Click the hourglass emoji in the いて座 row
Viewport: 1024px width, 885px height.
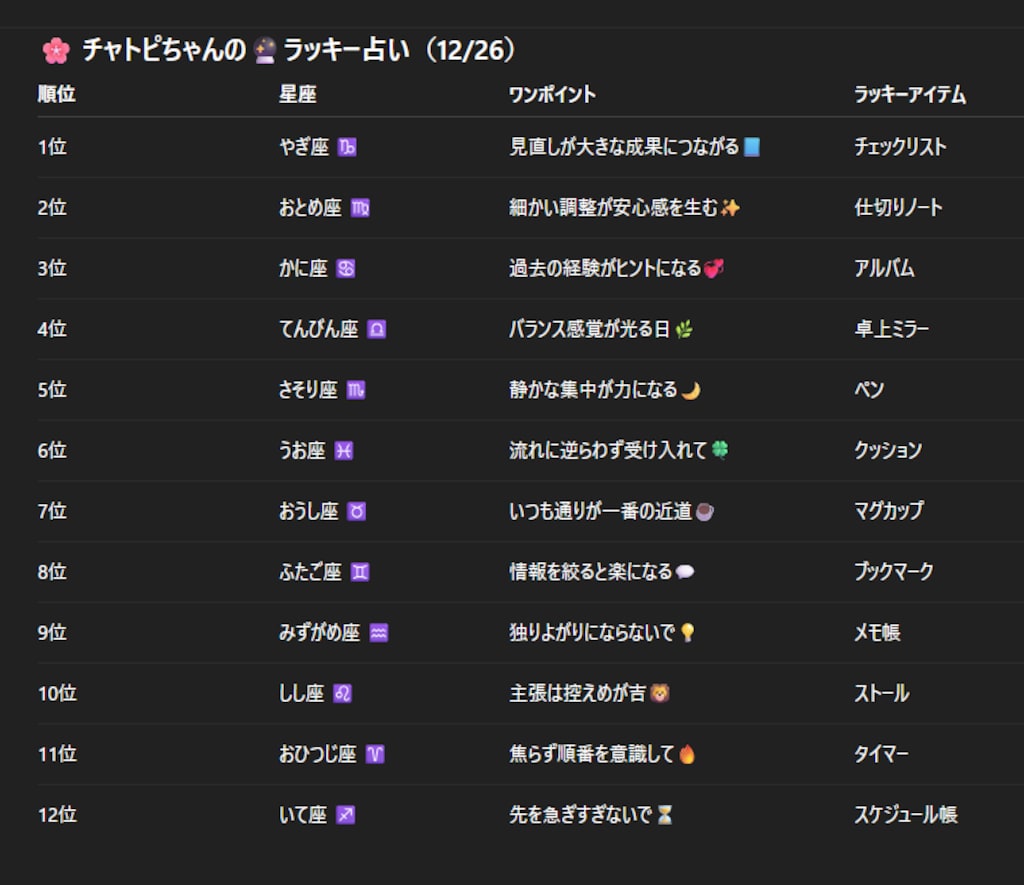pyautogui.click(x=665, y=813)
